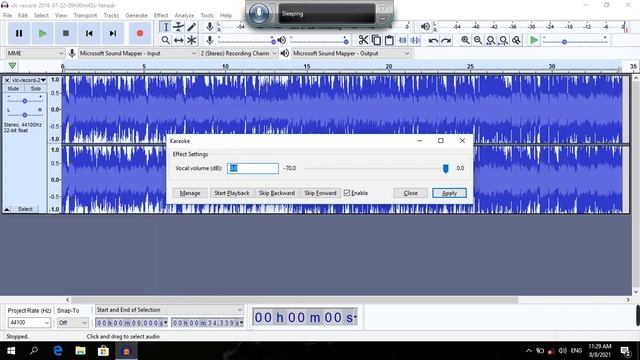Open the Effect menu
Image resolution: width=640 pixels, height=360 pixels.
(161, 15)
